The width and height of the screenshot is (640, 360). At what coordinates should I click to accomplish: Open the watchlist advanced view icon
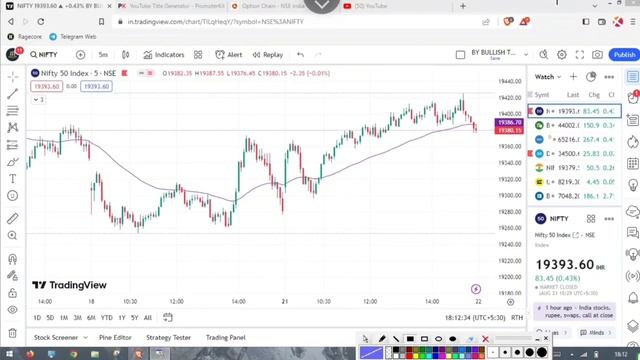pos(591,77)
